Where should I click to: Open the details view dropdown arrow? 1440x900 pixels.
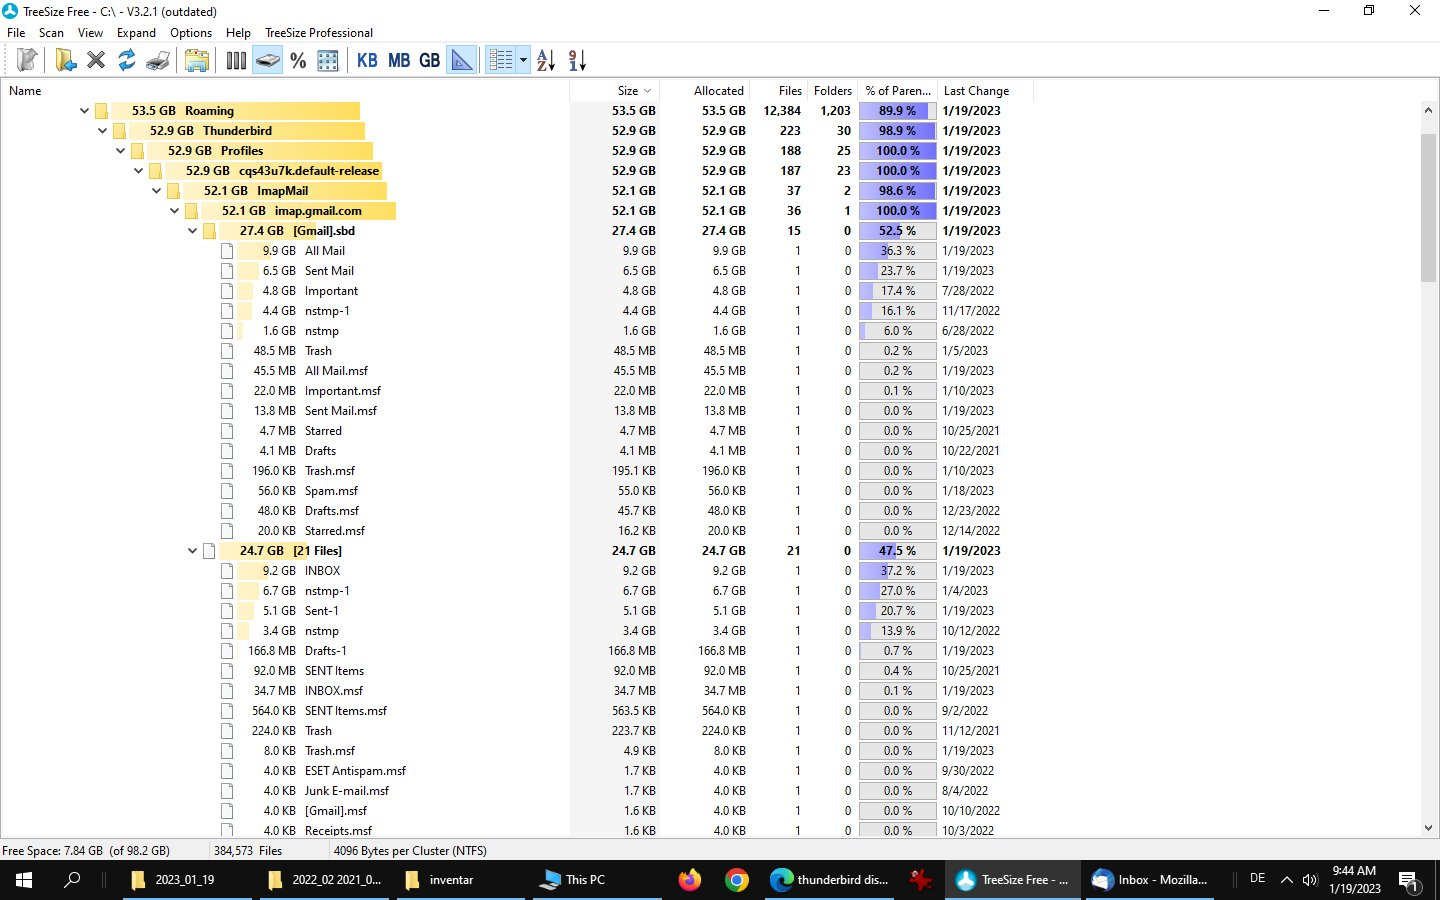(523, 61)
